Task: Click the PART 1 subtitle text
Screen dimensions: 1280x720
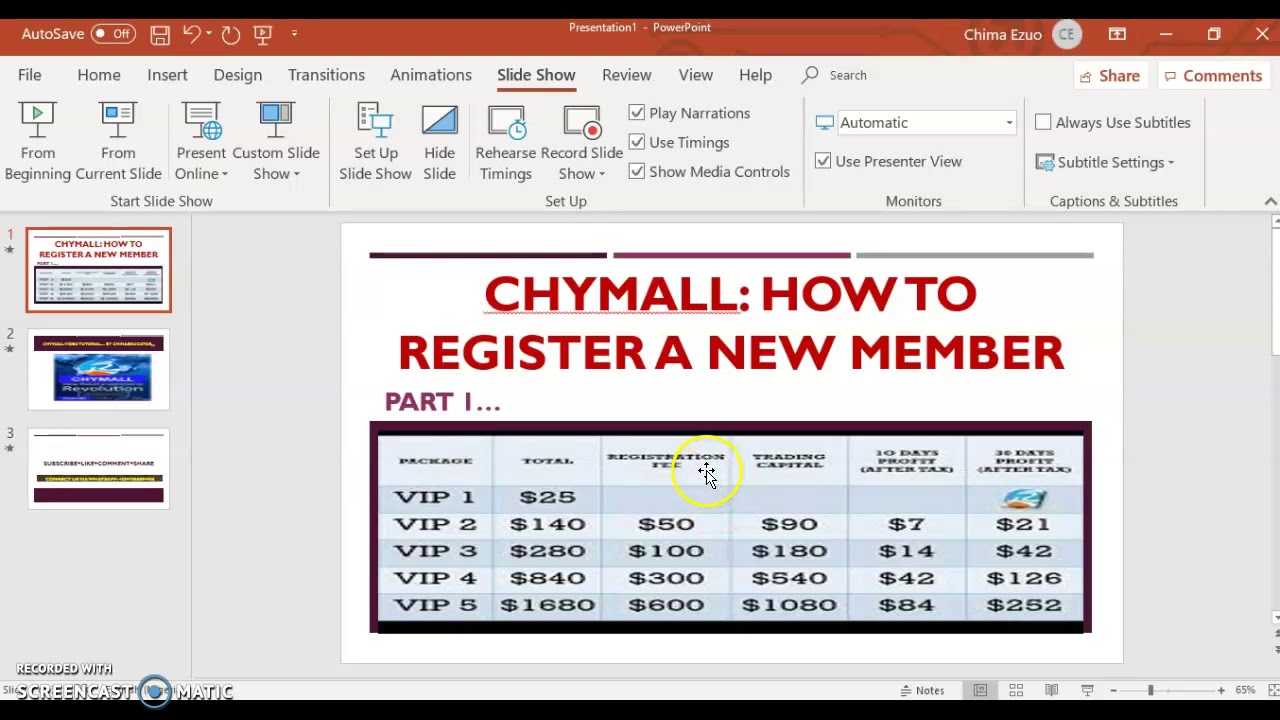Action: pos(443,402)
